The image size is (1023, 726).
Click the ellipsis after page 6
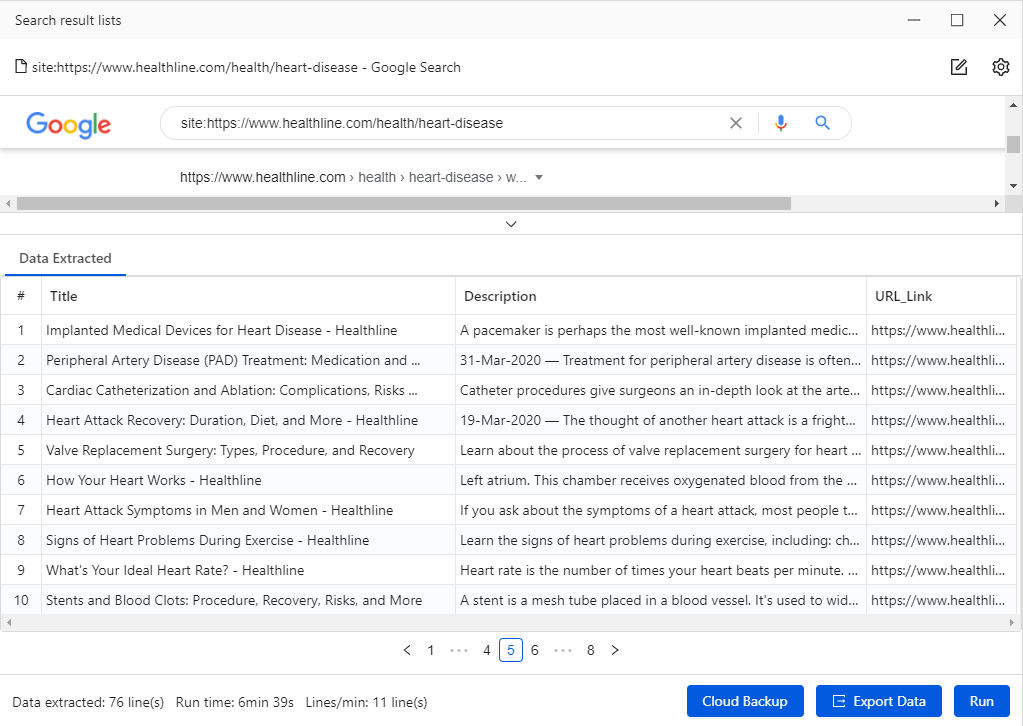pos(562,650)
